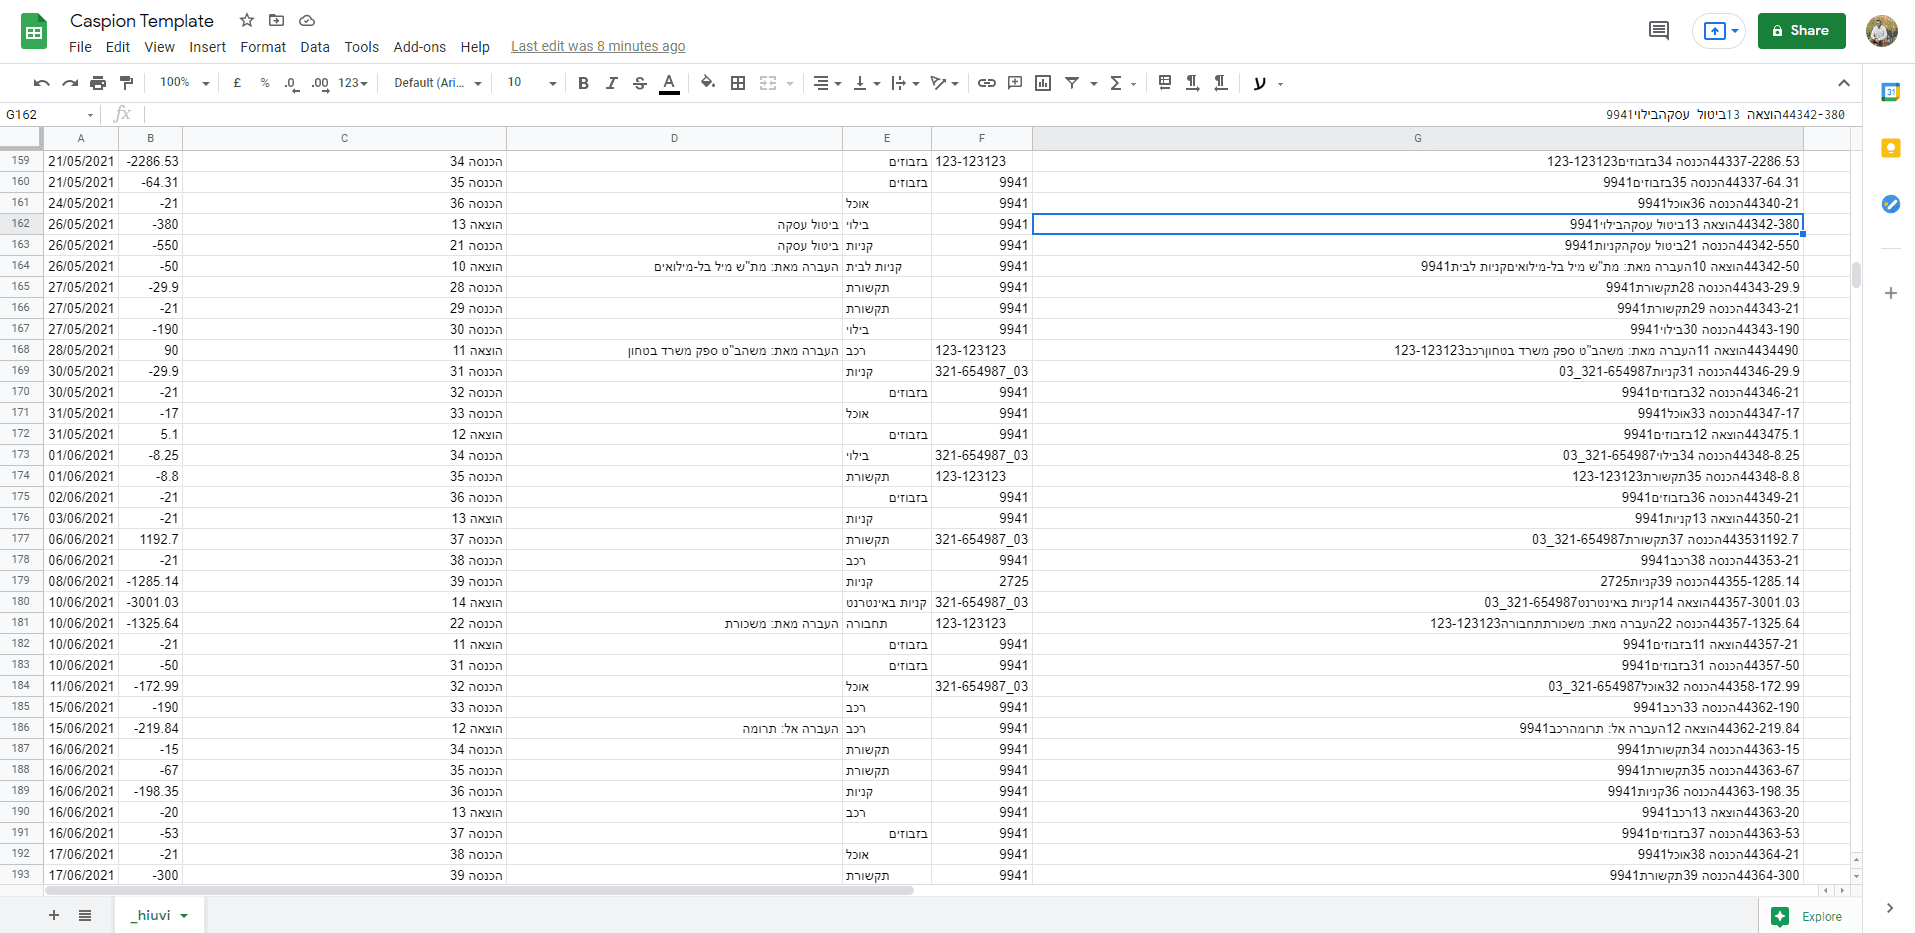Open Google Sheets home icon
The width and height of the screenshot is (1915, 933).
pyautogui.click(x=34, y=32)
